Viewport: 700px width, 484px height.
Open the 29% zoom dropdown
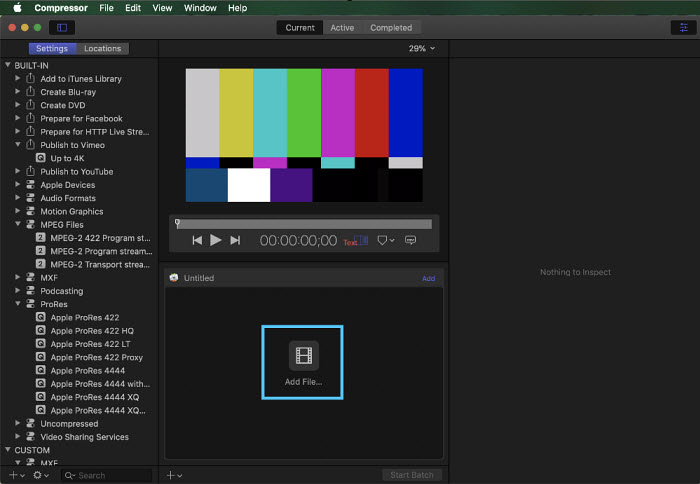coord(422,48)
